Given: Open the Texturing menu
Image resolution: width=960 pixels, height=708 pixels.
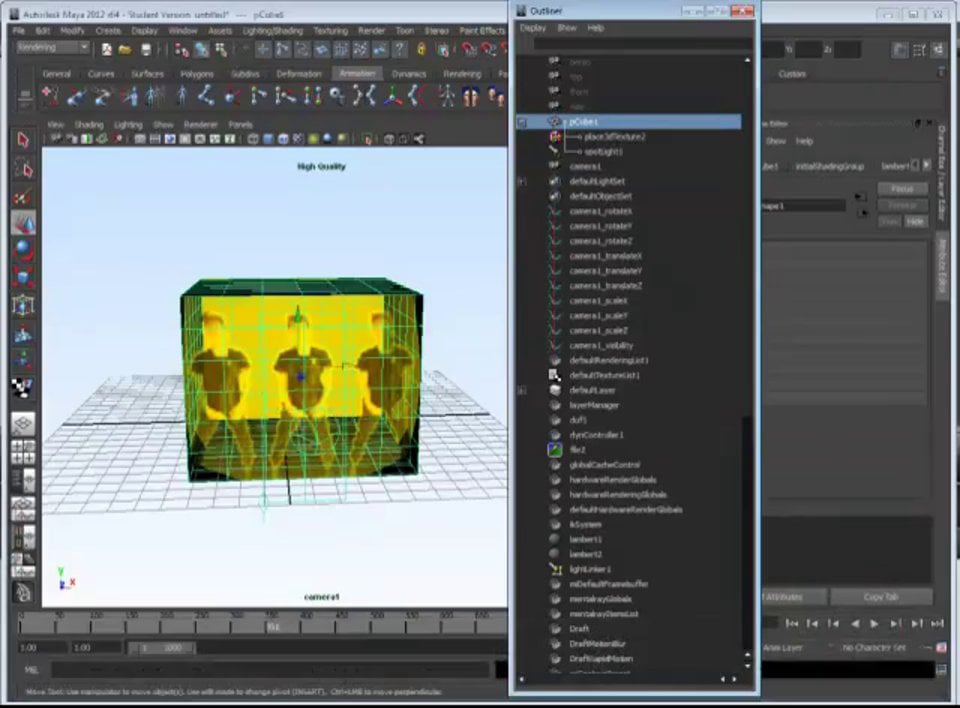Looking at the screenshot, I should click(x=331, y=31).
